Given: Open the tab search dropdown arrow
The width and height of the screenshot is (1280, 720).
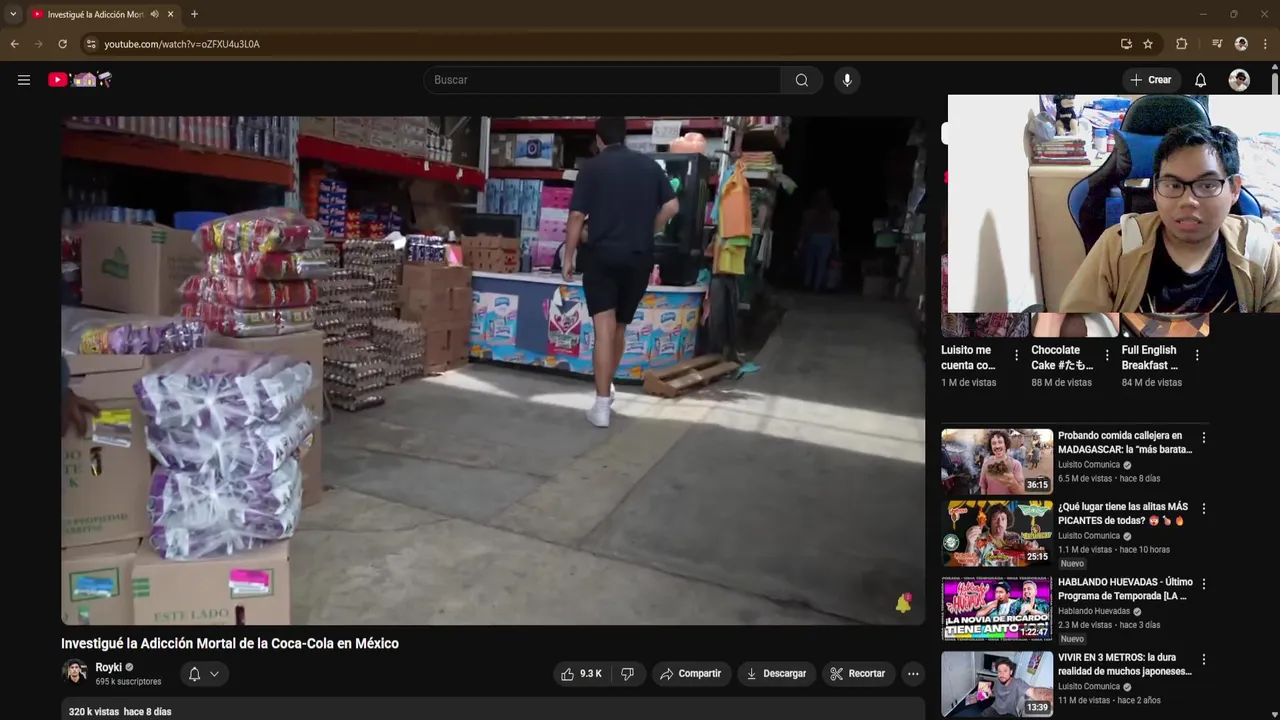Looking at the screenshot, I should coord(13,14).
